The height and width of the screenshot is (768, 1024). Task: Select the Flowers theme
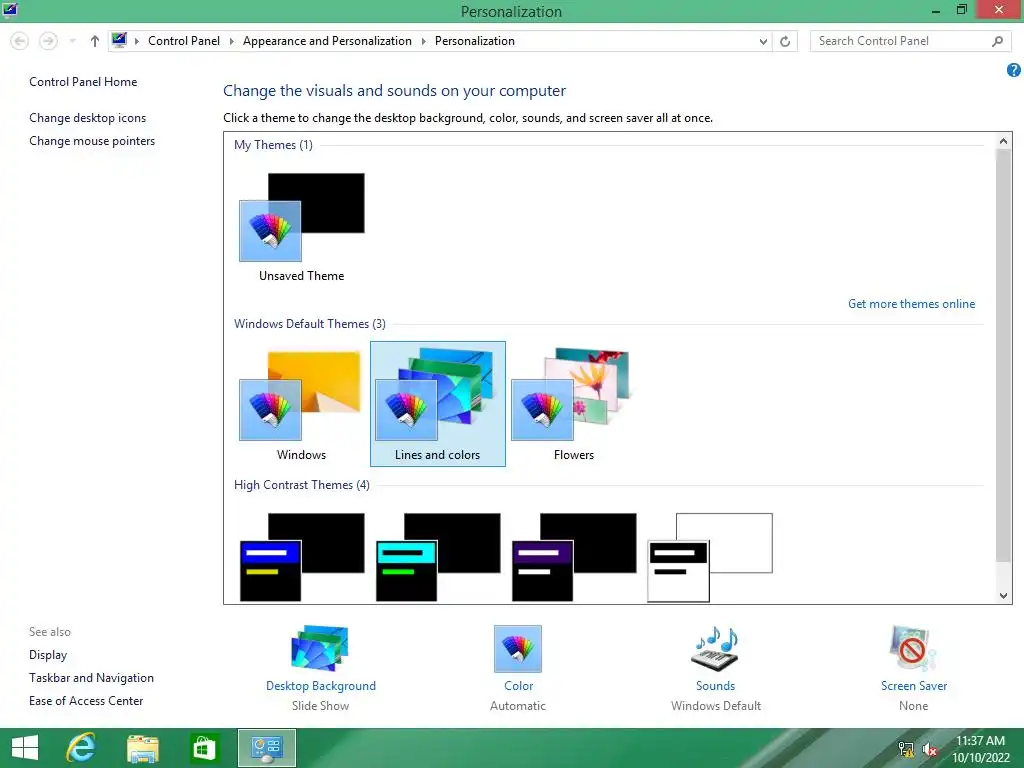pos(573,404)
